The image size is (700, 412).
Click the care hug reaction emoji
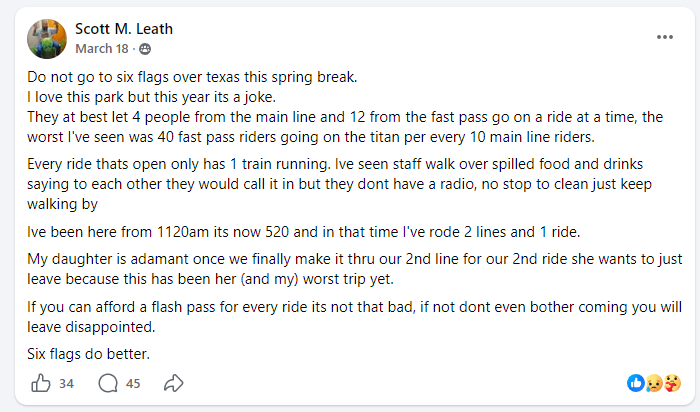(672, 382)
